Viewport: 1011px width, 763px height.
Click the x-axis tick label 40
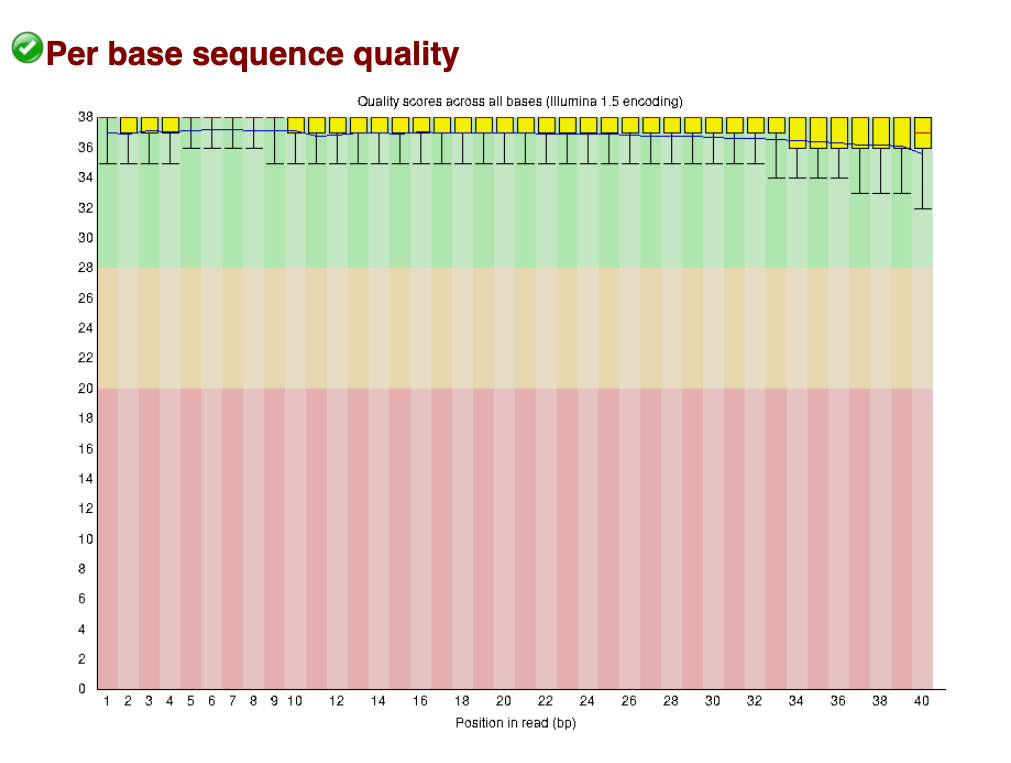[922, 701]
